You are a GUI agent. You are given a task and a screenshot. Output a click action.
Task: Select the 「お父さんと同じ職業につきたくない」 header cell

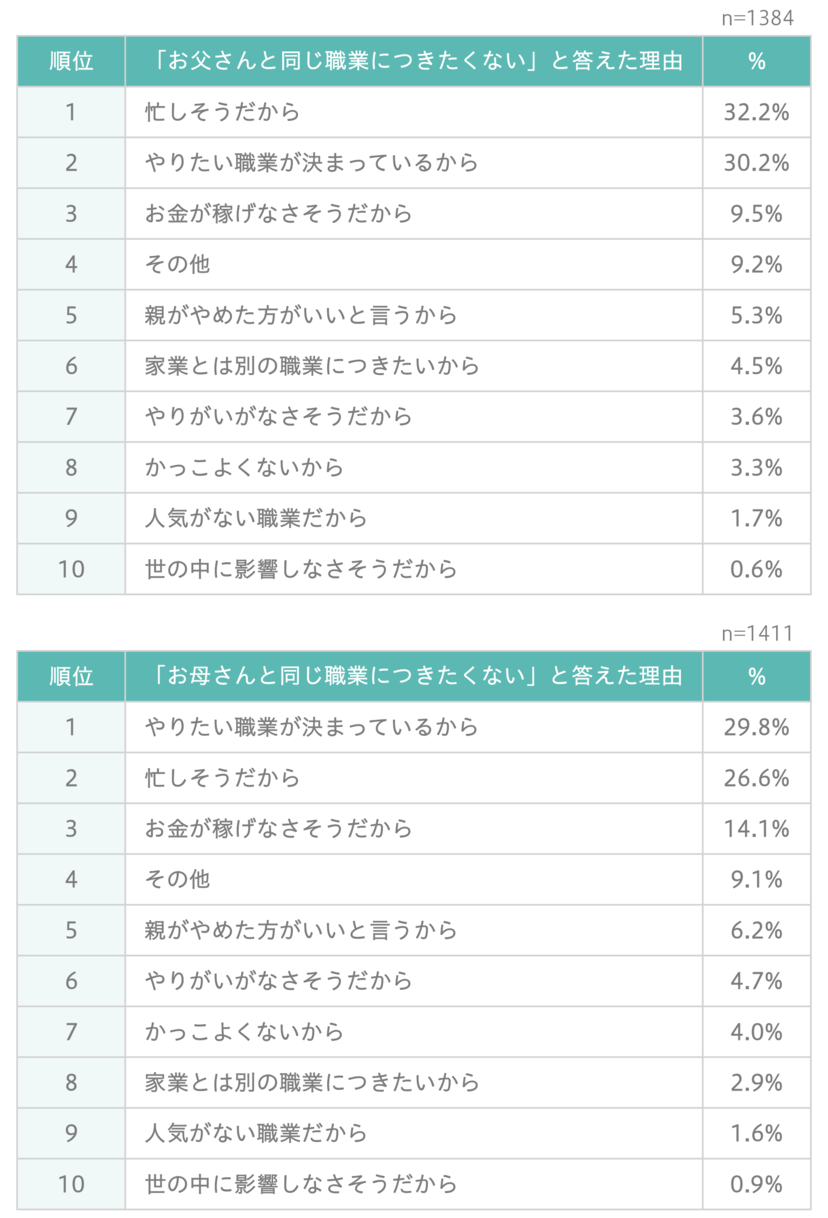pyautogui.click(x=414, y=61)
